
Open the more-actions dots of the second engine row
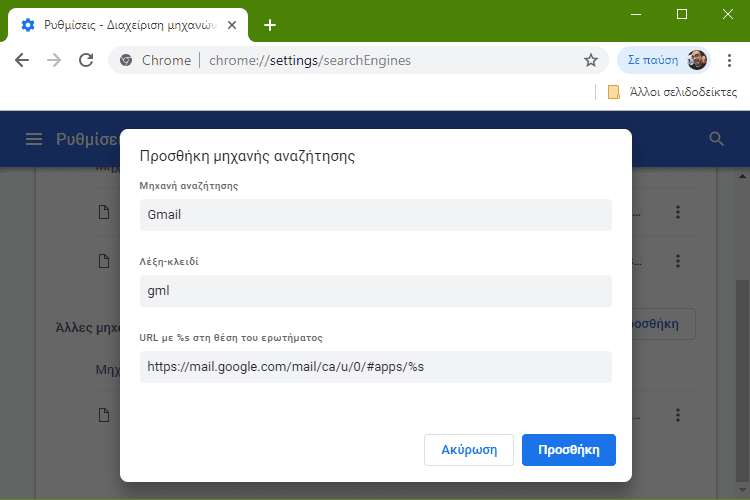pyautogui.click(x=678, y=261)
